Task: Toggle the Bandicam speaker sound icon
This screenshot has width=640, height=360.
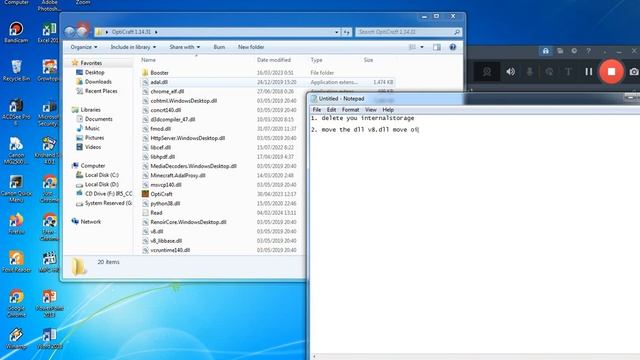Action: pyautogui.click(x=510, y=72)
